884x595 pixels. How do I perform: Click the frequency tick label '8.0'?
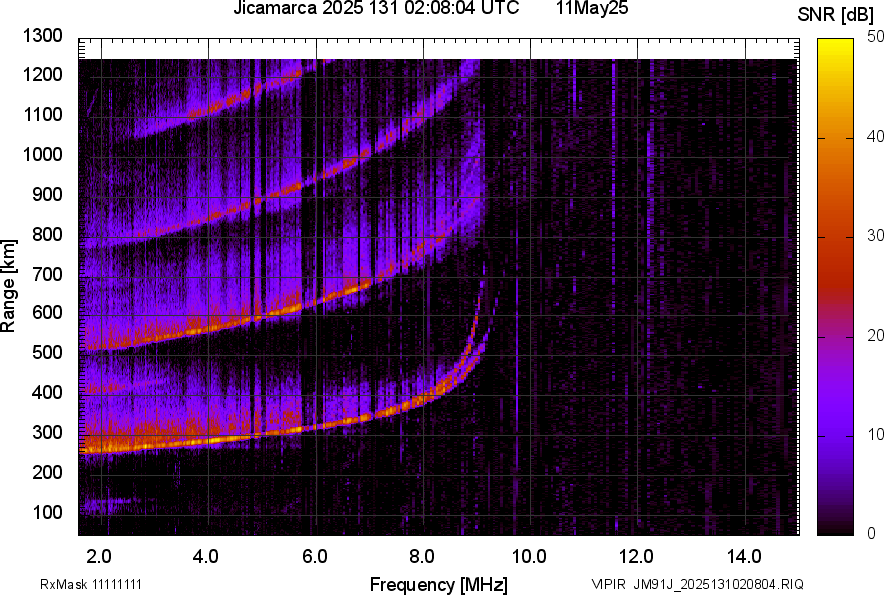point(421,557)
